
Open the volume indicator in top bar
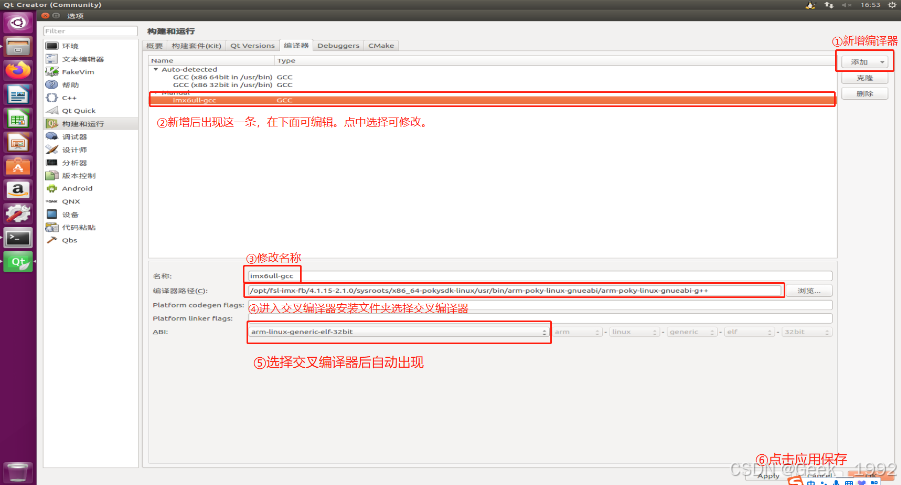click(x=846, y=5)
